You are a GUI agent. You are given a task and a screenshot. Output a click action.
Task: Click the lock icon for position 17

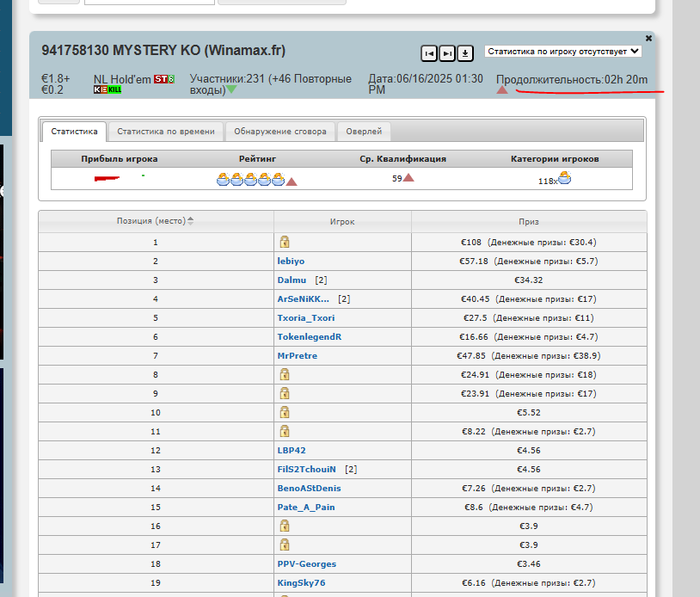click(284, 545)
